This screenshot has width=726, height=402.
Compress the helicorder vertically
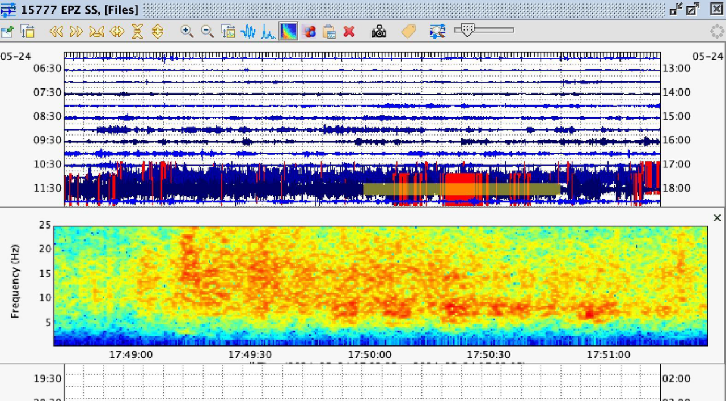[137, 31]
